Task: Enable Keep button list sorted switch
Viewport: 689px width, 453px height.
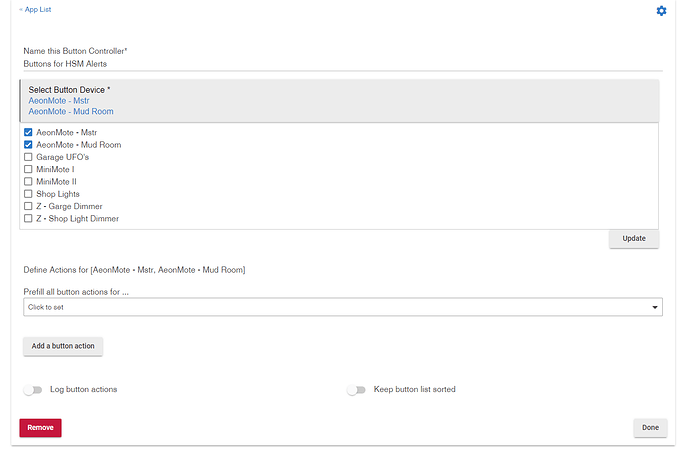Action: 356,390
